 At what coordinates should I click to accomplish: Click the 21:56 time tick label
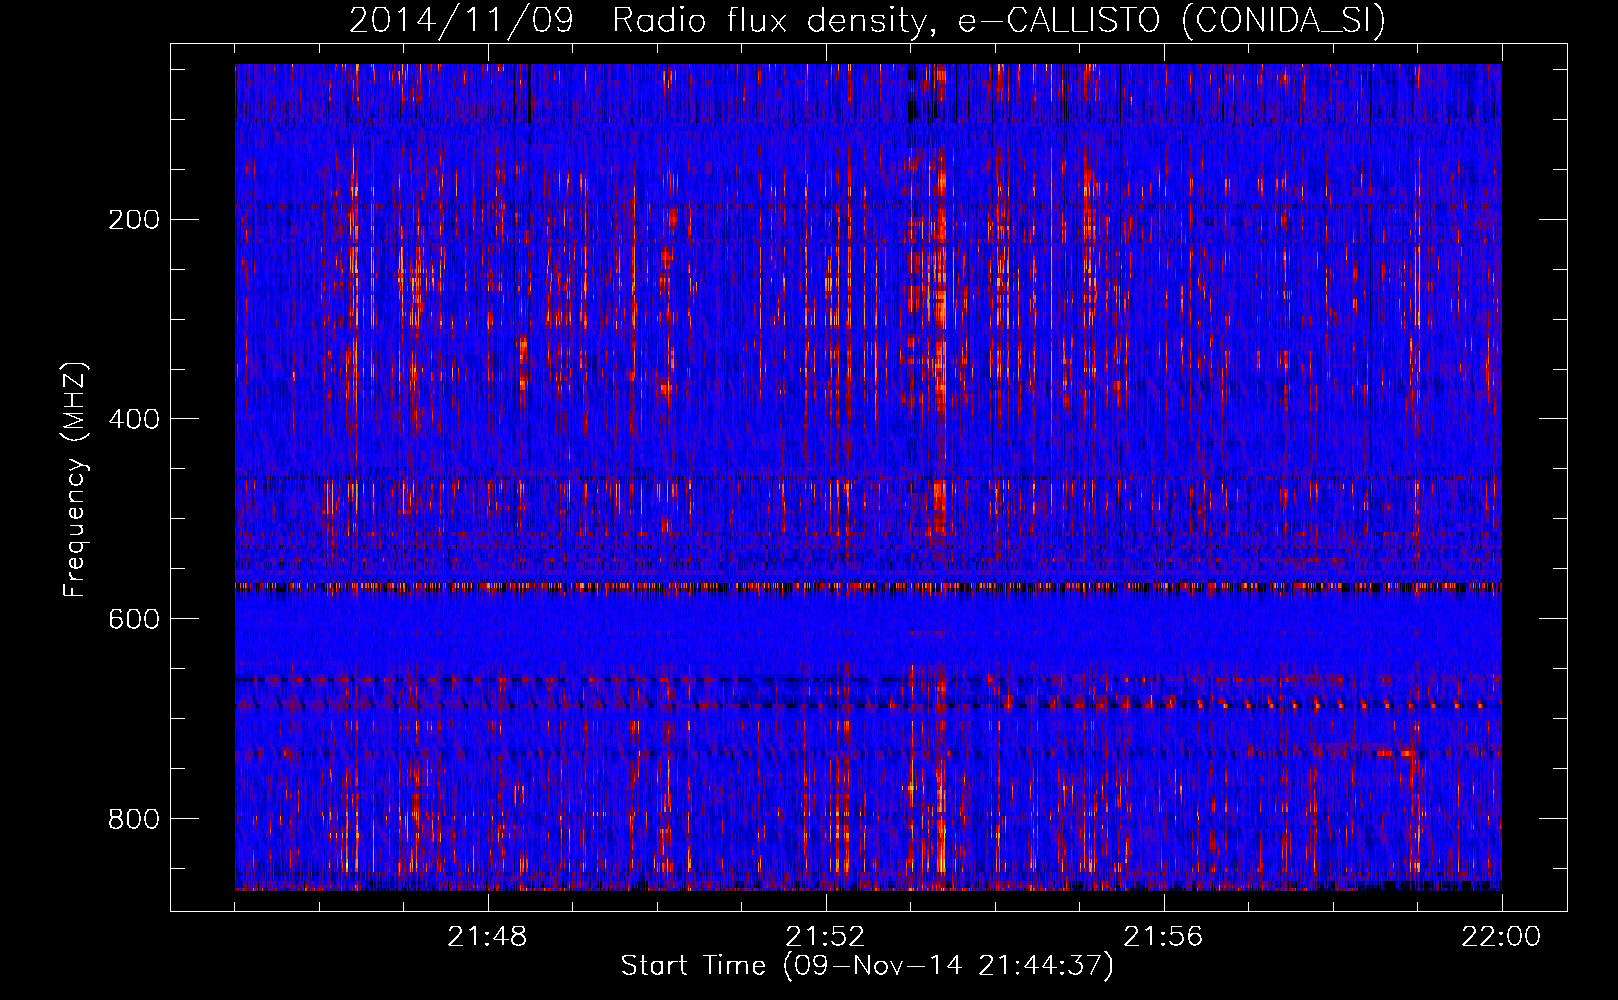(1164, 937)
